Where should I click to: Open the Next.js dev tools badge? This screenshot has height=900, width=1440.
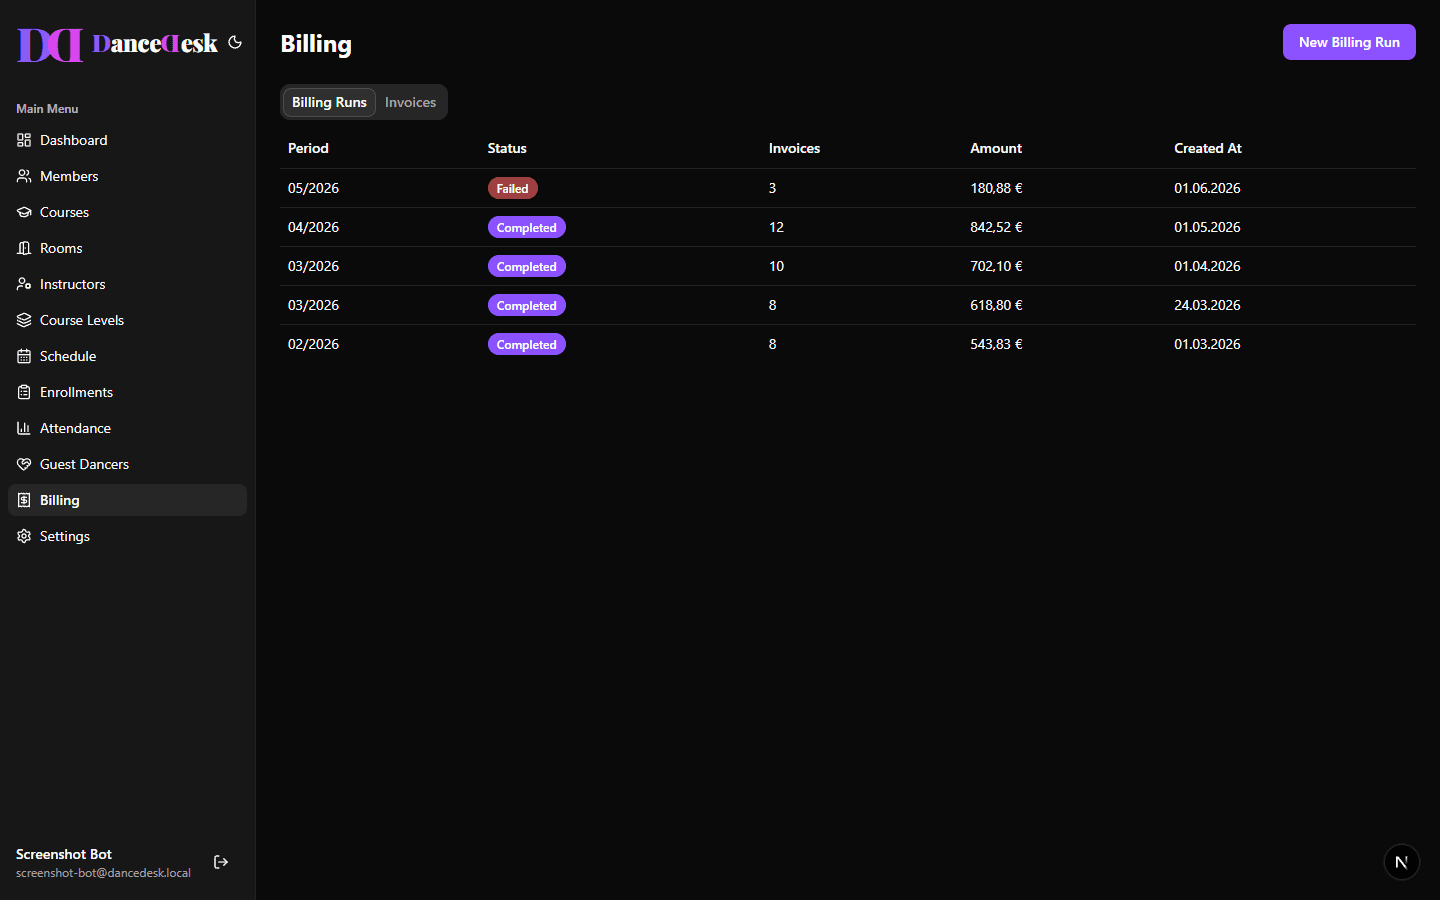click(1401, 862)
